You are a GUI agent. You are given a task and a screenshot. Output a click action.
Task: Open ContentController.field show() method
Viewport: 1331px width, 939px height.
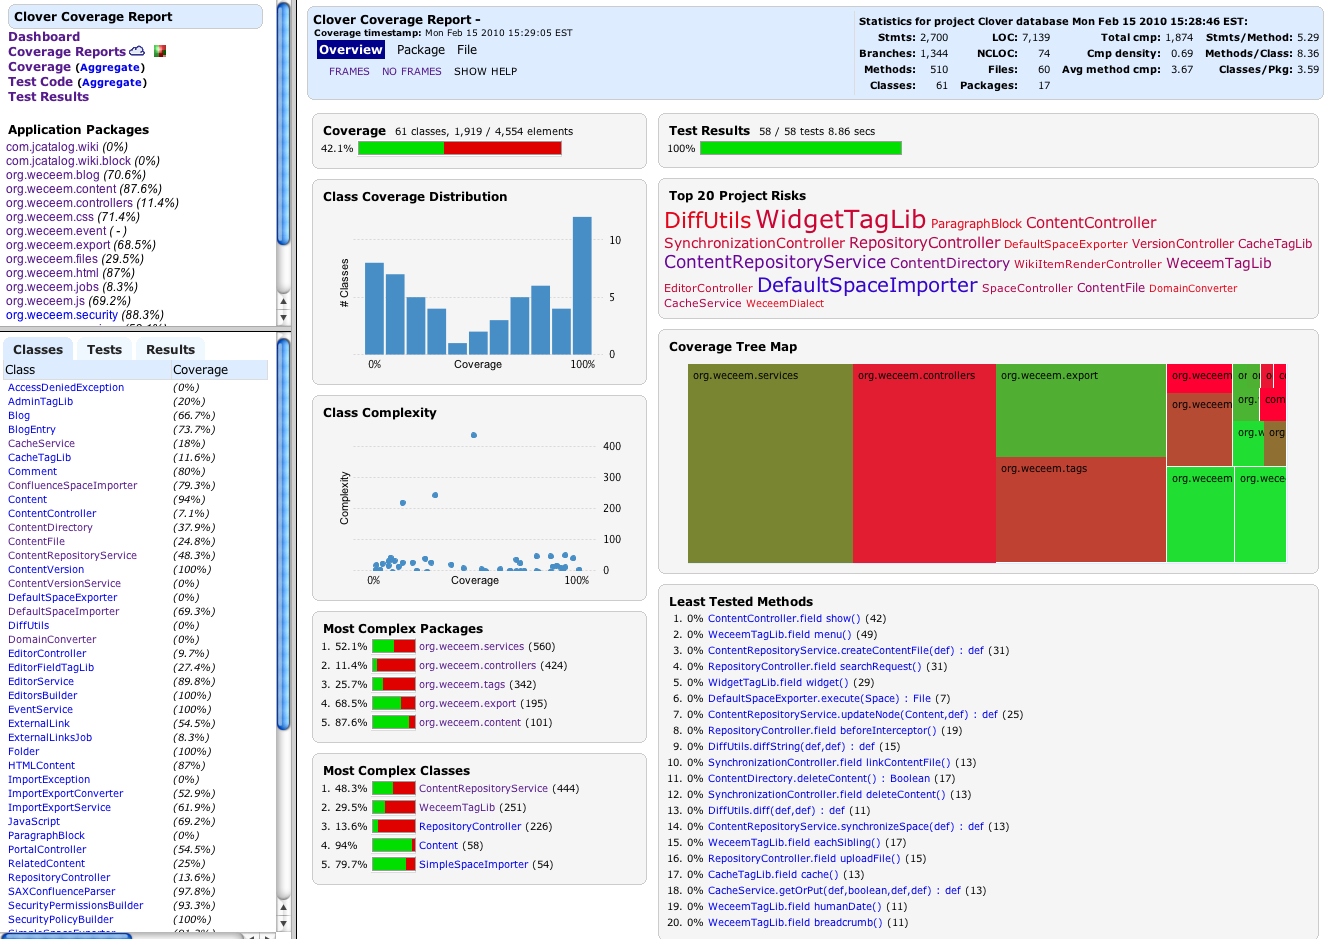(784, 619)
